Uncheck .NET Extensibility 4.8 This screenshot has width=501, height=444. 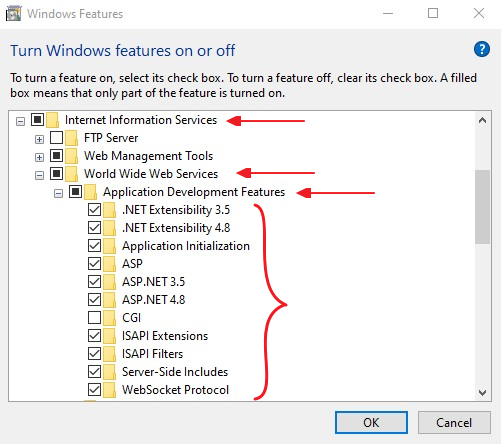(x=94, y=228)
